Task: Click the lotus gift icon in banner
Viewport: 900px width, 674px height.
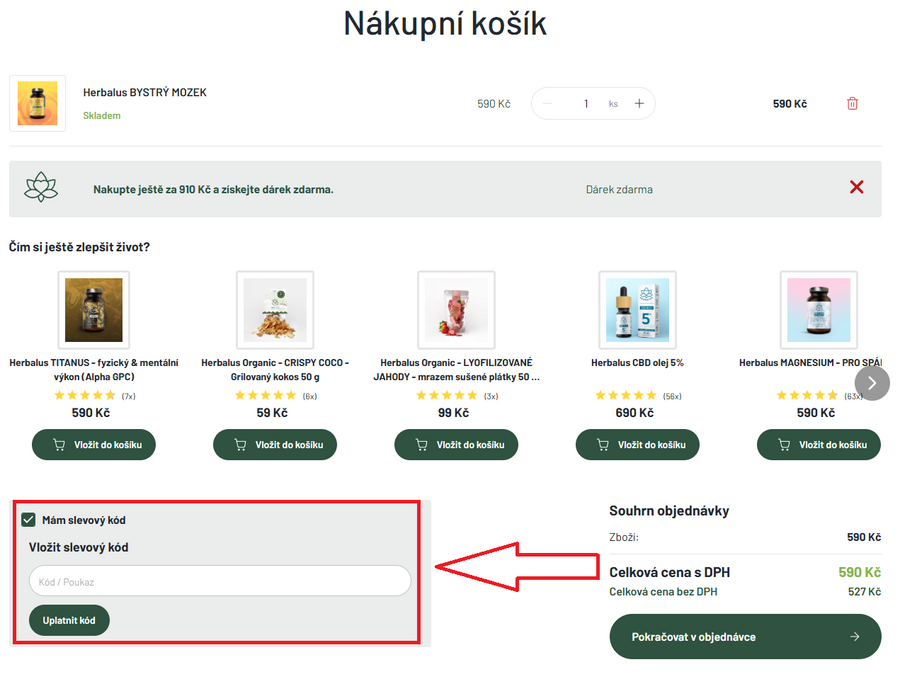Action: [41, 188]
